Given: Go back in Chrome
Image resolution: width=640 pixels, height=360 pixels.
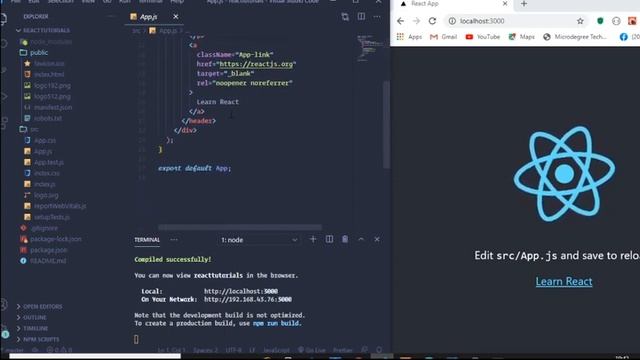Looking at the screenshot, I should point(400,21).
